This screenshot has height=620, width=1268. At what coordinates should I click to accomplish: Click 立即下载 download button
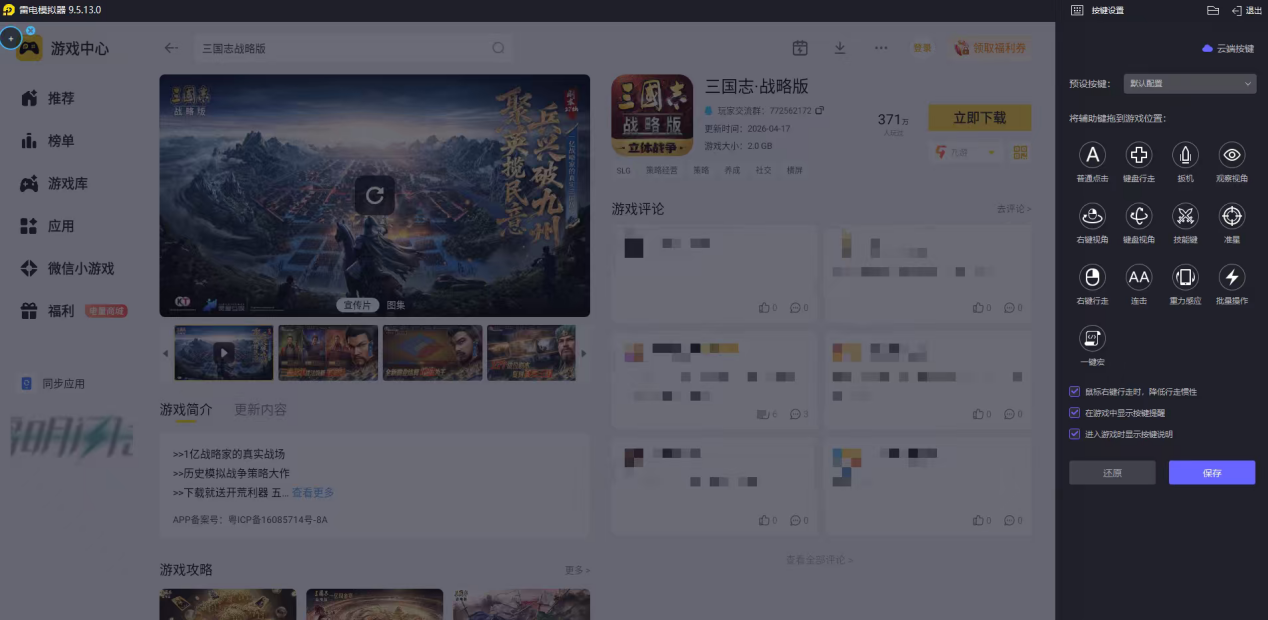979,118
